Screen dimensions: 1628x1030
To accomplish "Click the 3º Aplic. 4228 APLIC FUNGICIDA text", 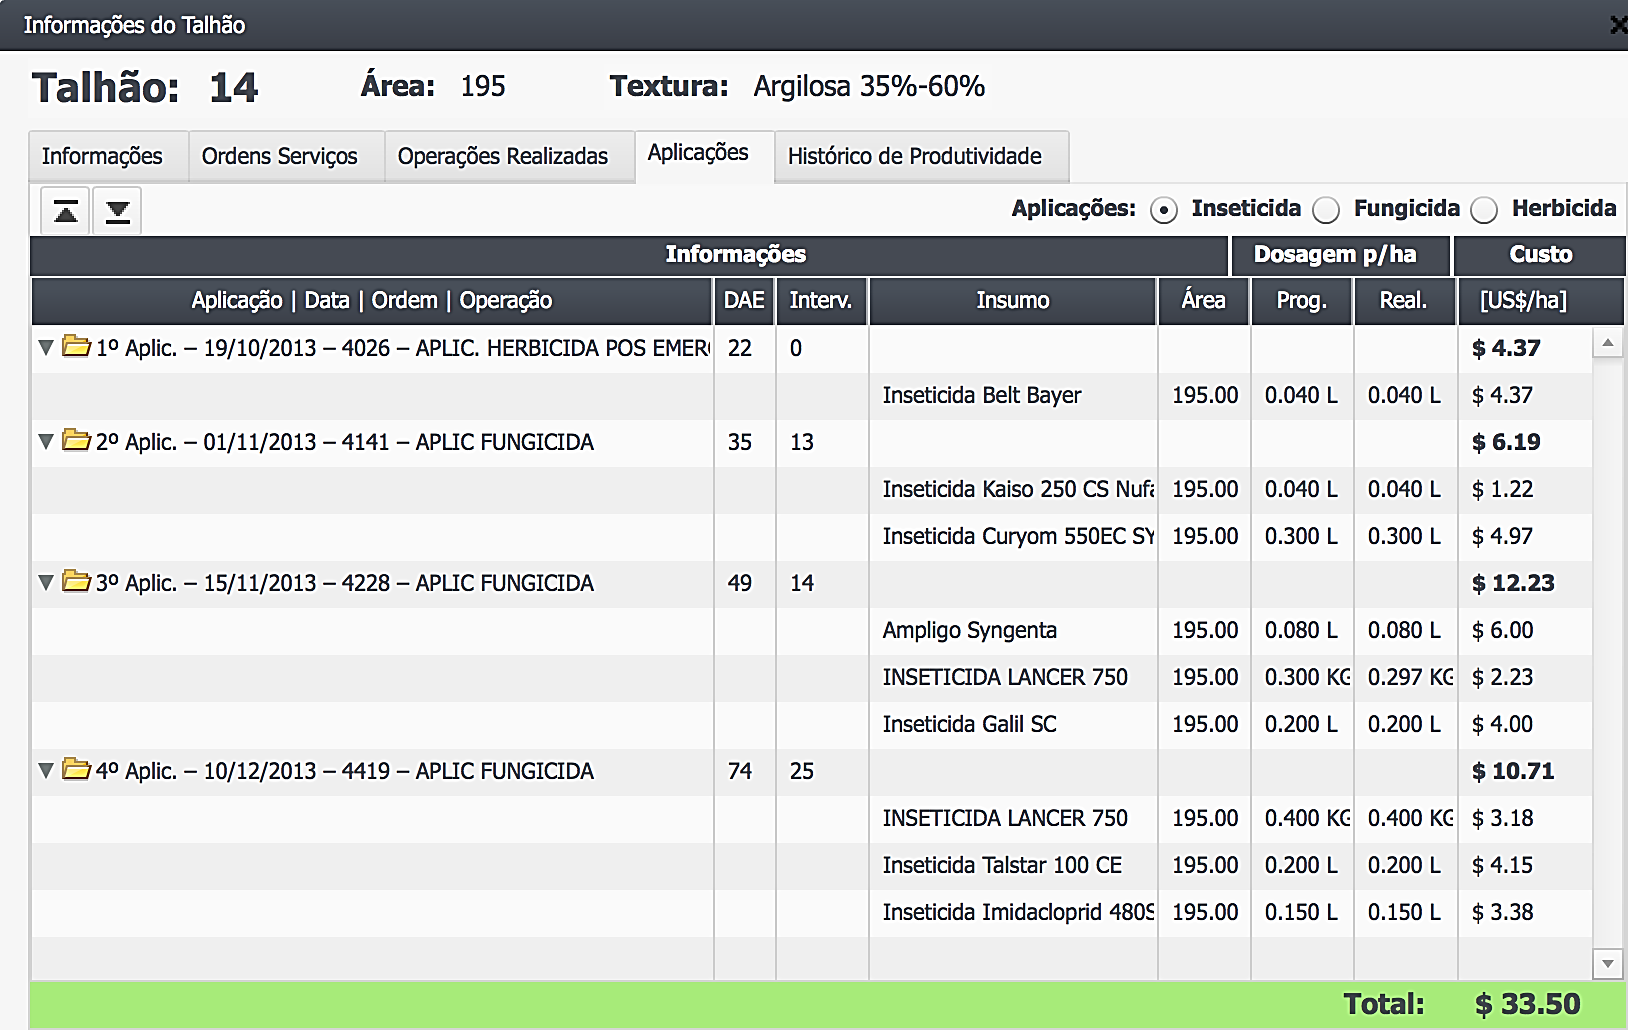I will (x=345, y=583).
